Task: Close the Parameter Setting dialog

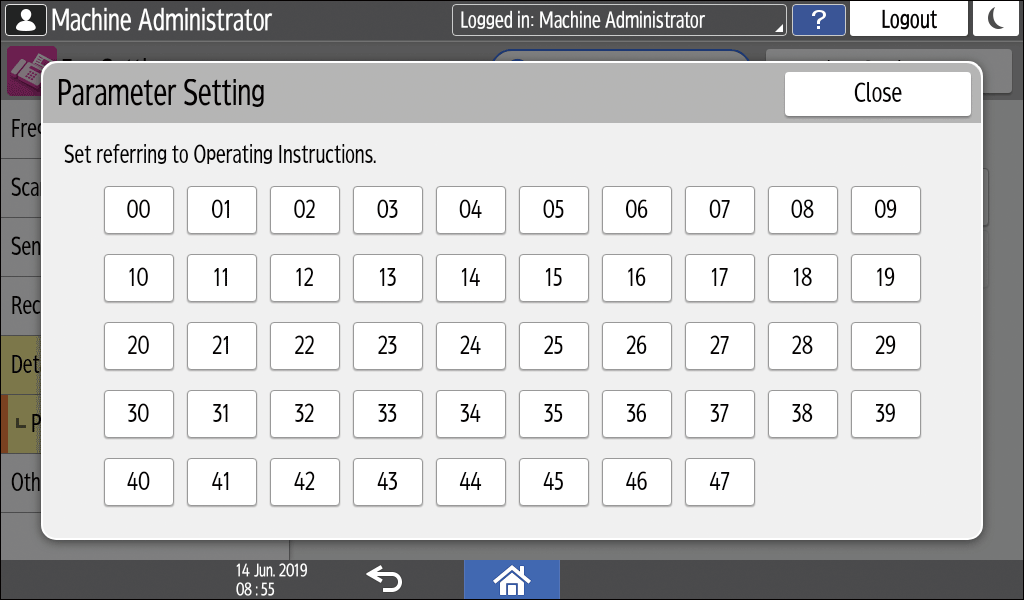Action: [877, 94]
